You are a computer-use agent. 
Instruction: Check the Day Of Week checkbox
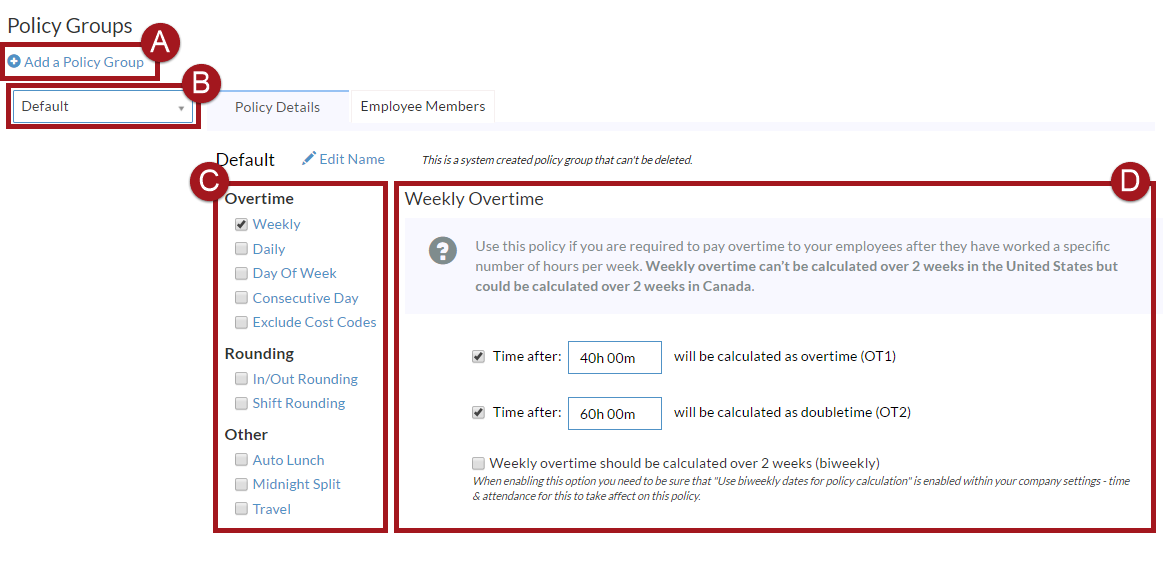pyautogui.click(x=241, y=273)
